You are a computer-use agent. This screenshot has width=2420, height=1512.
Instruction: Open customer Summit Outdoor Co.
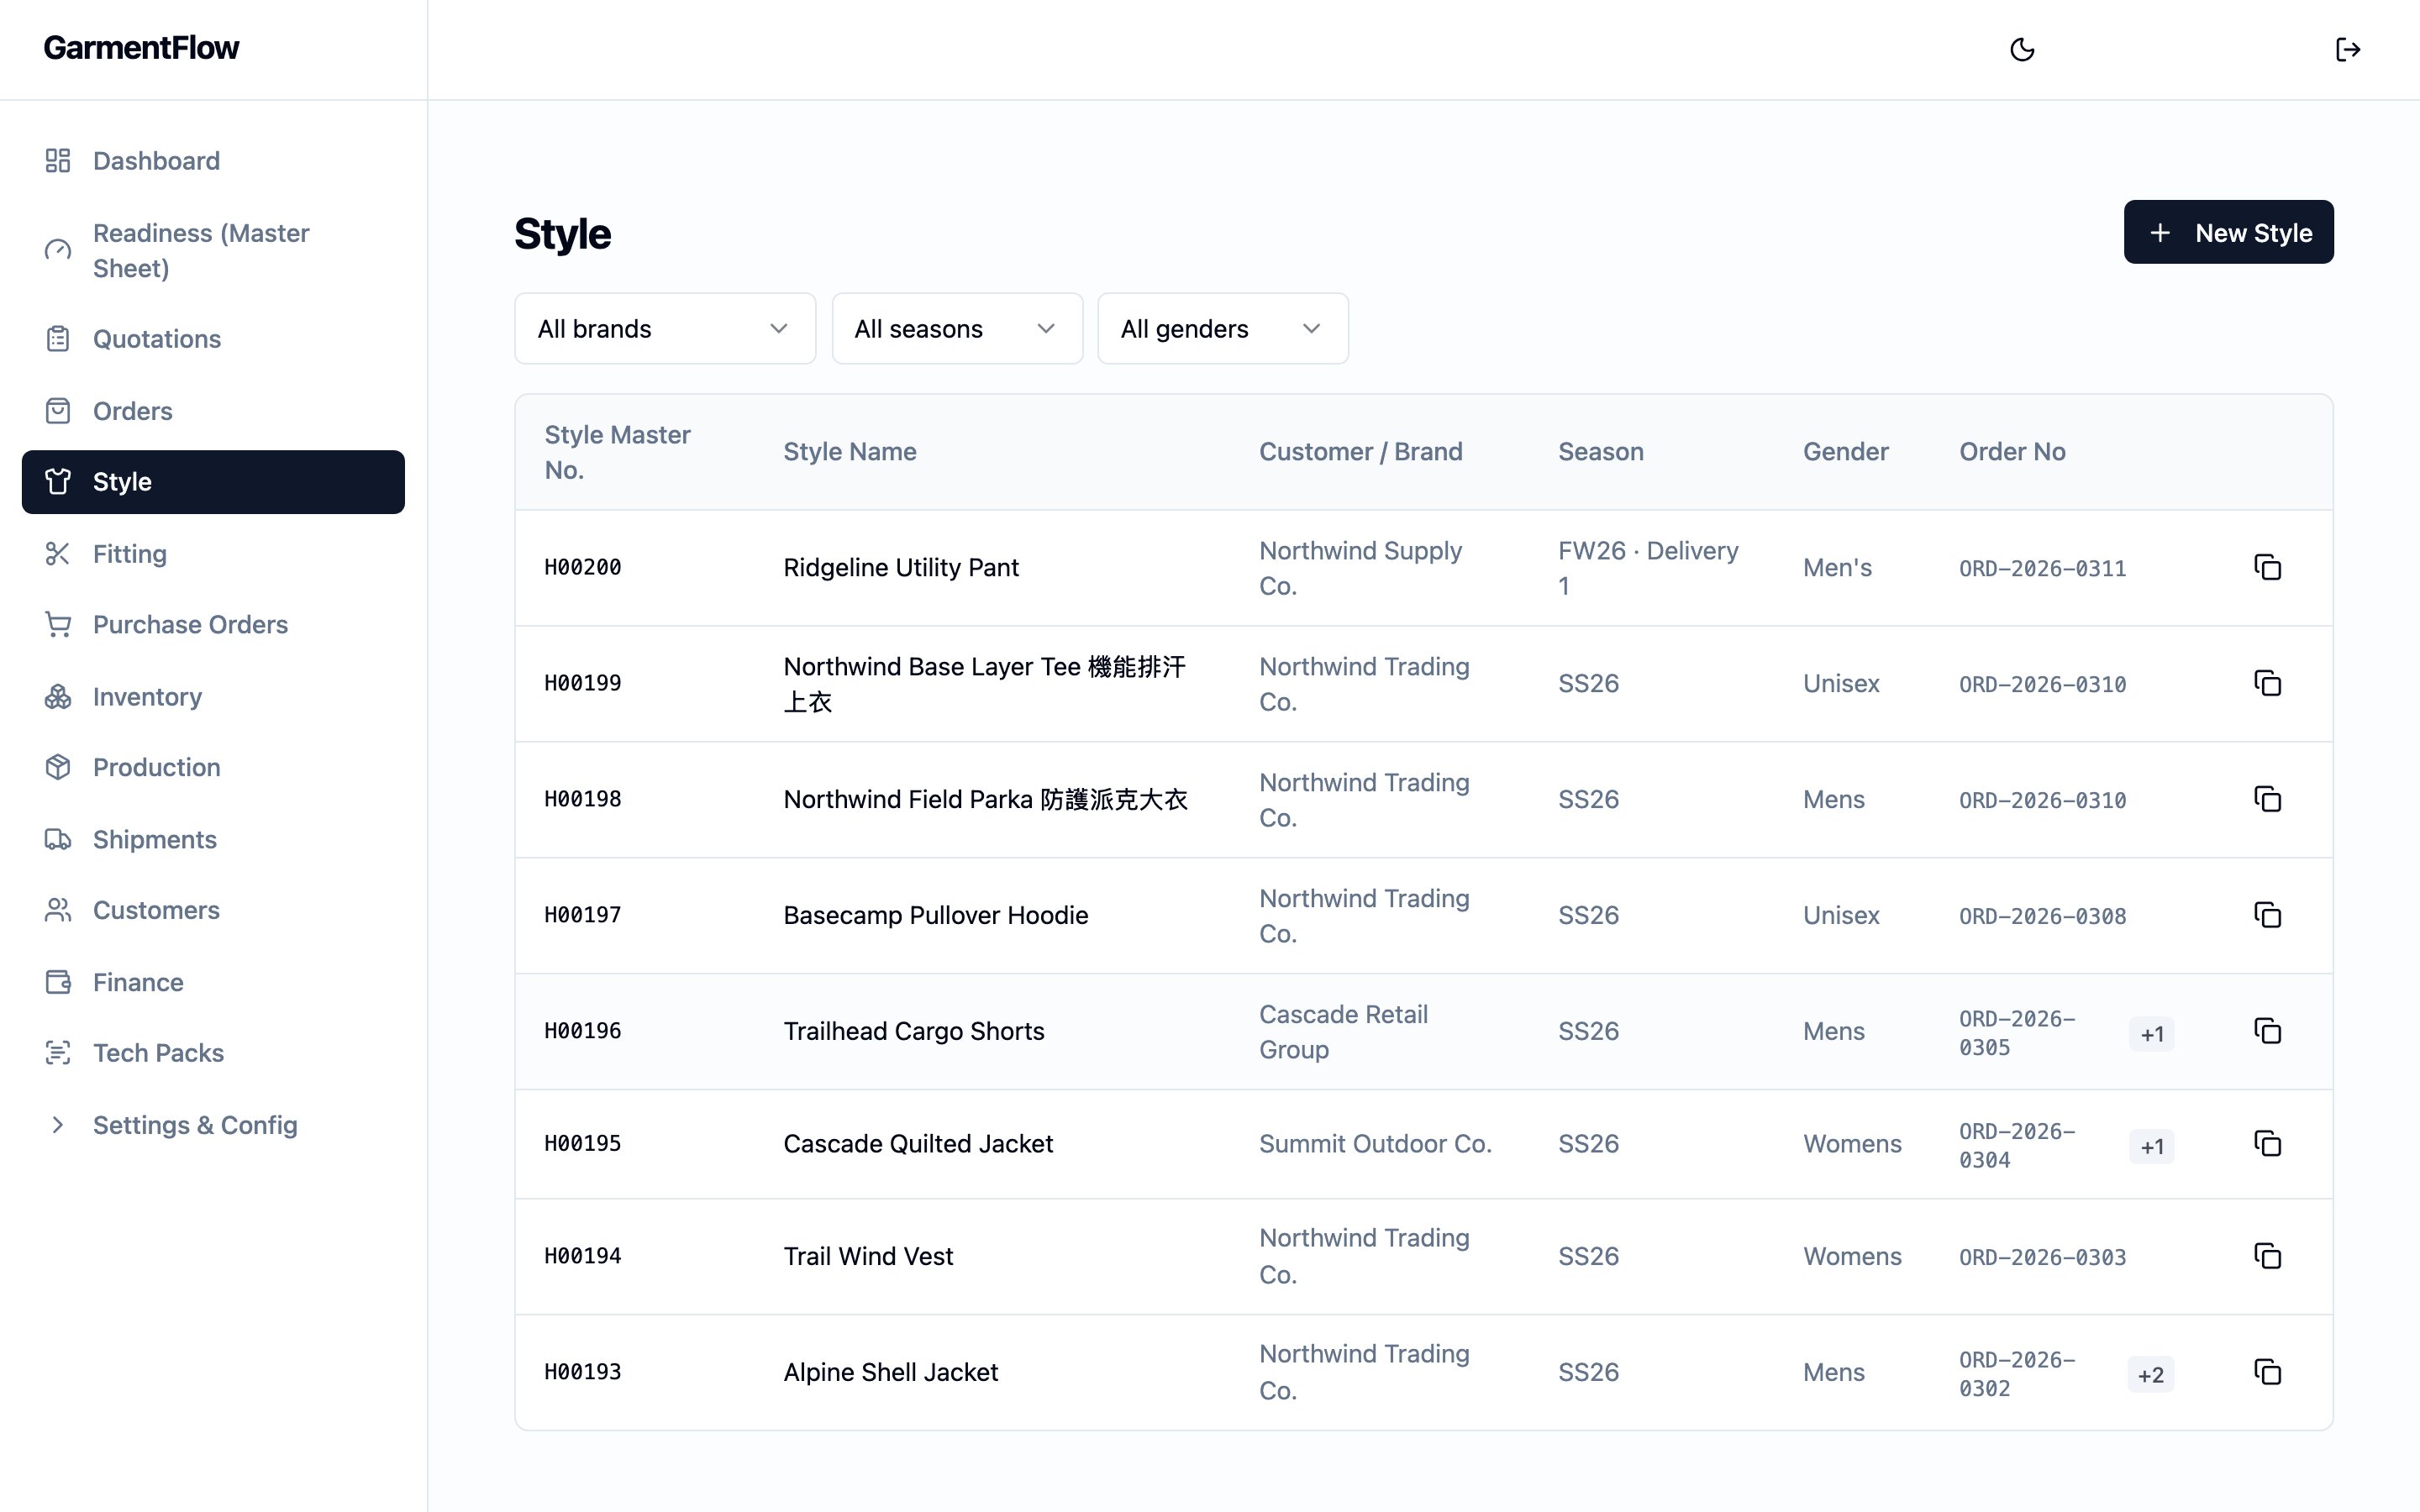pyautogui.click(x=1375, y=1143)
